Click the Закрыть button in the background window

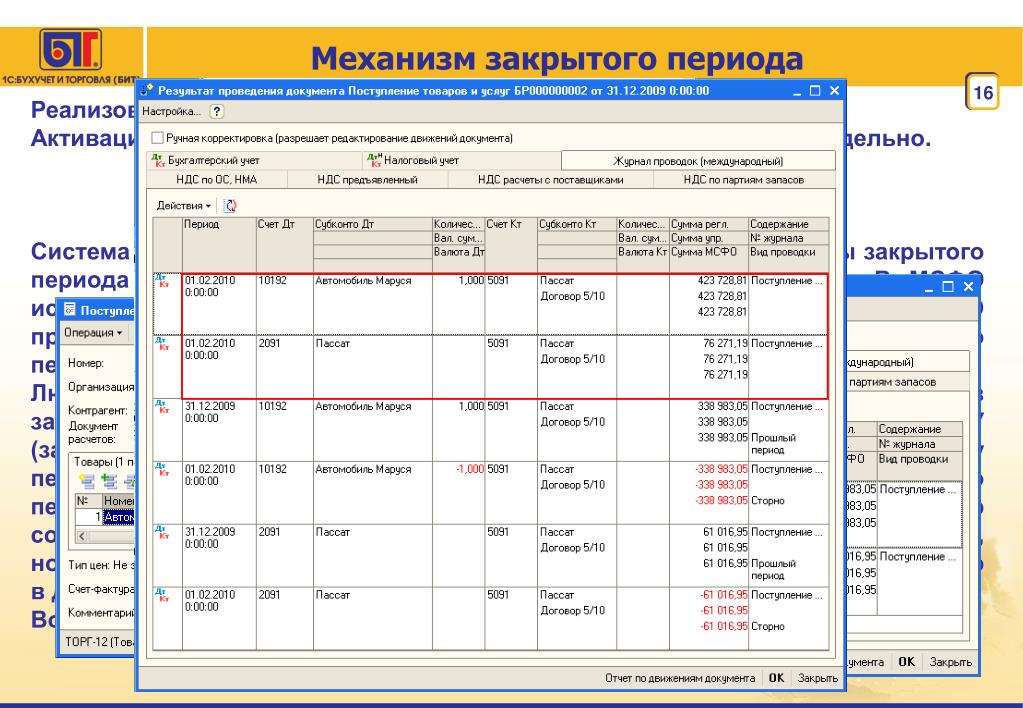(x=950, y=661)
